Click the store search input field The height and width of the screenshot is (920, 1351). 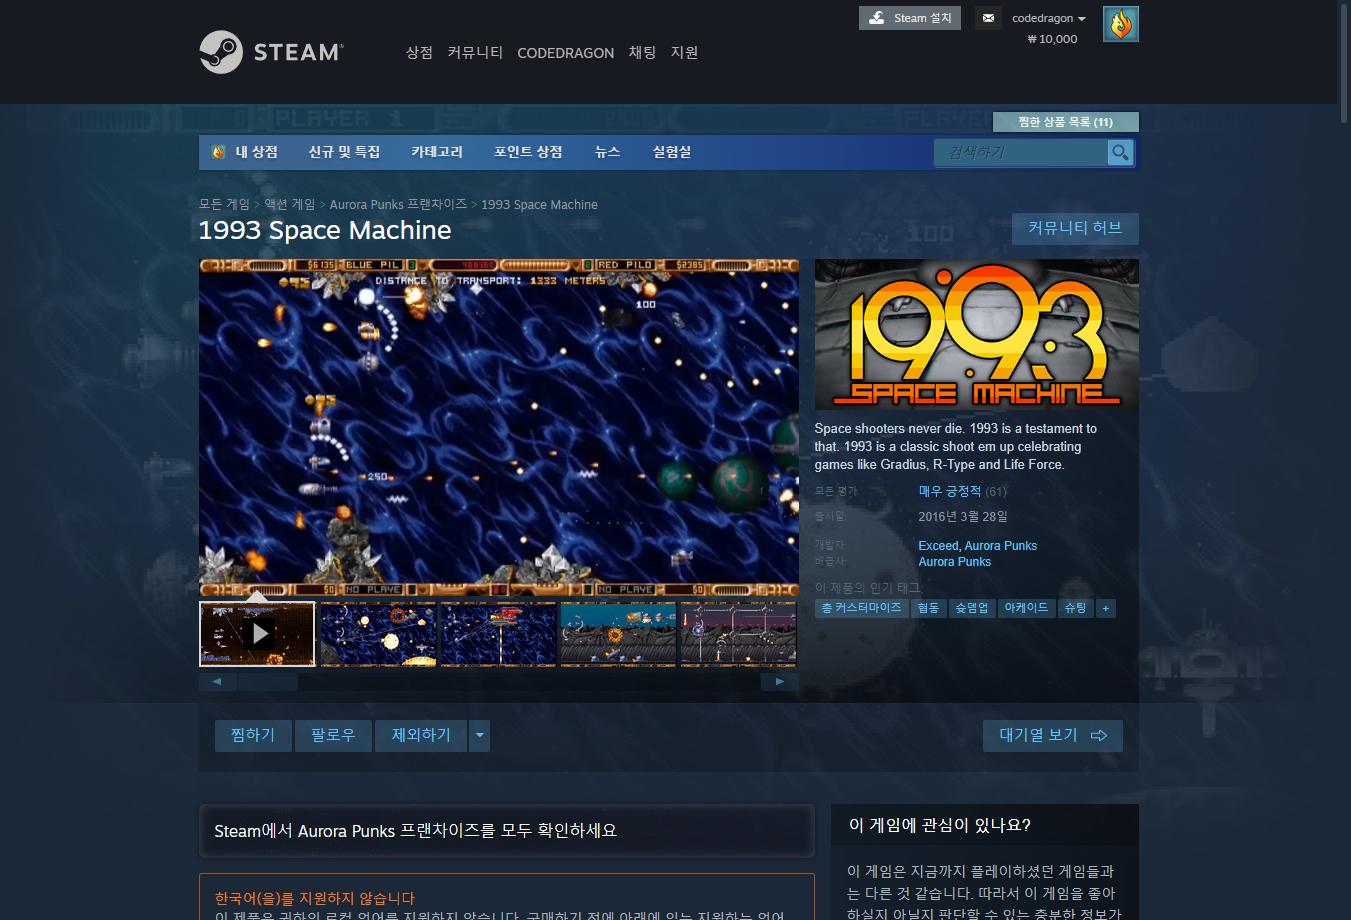click(1021, 152)
